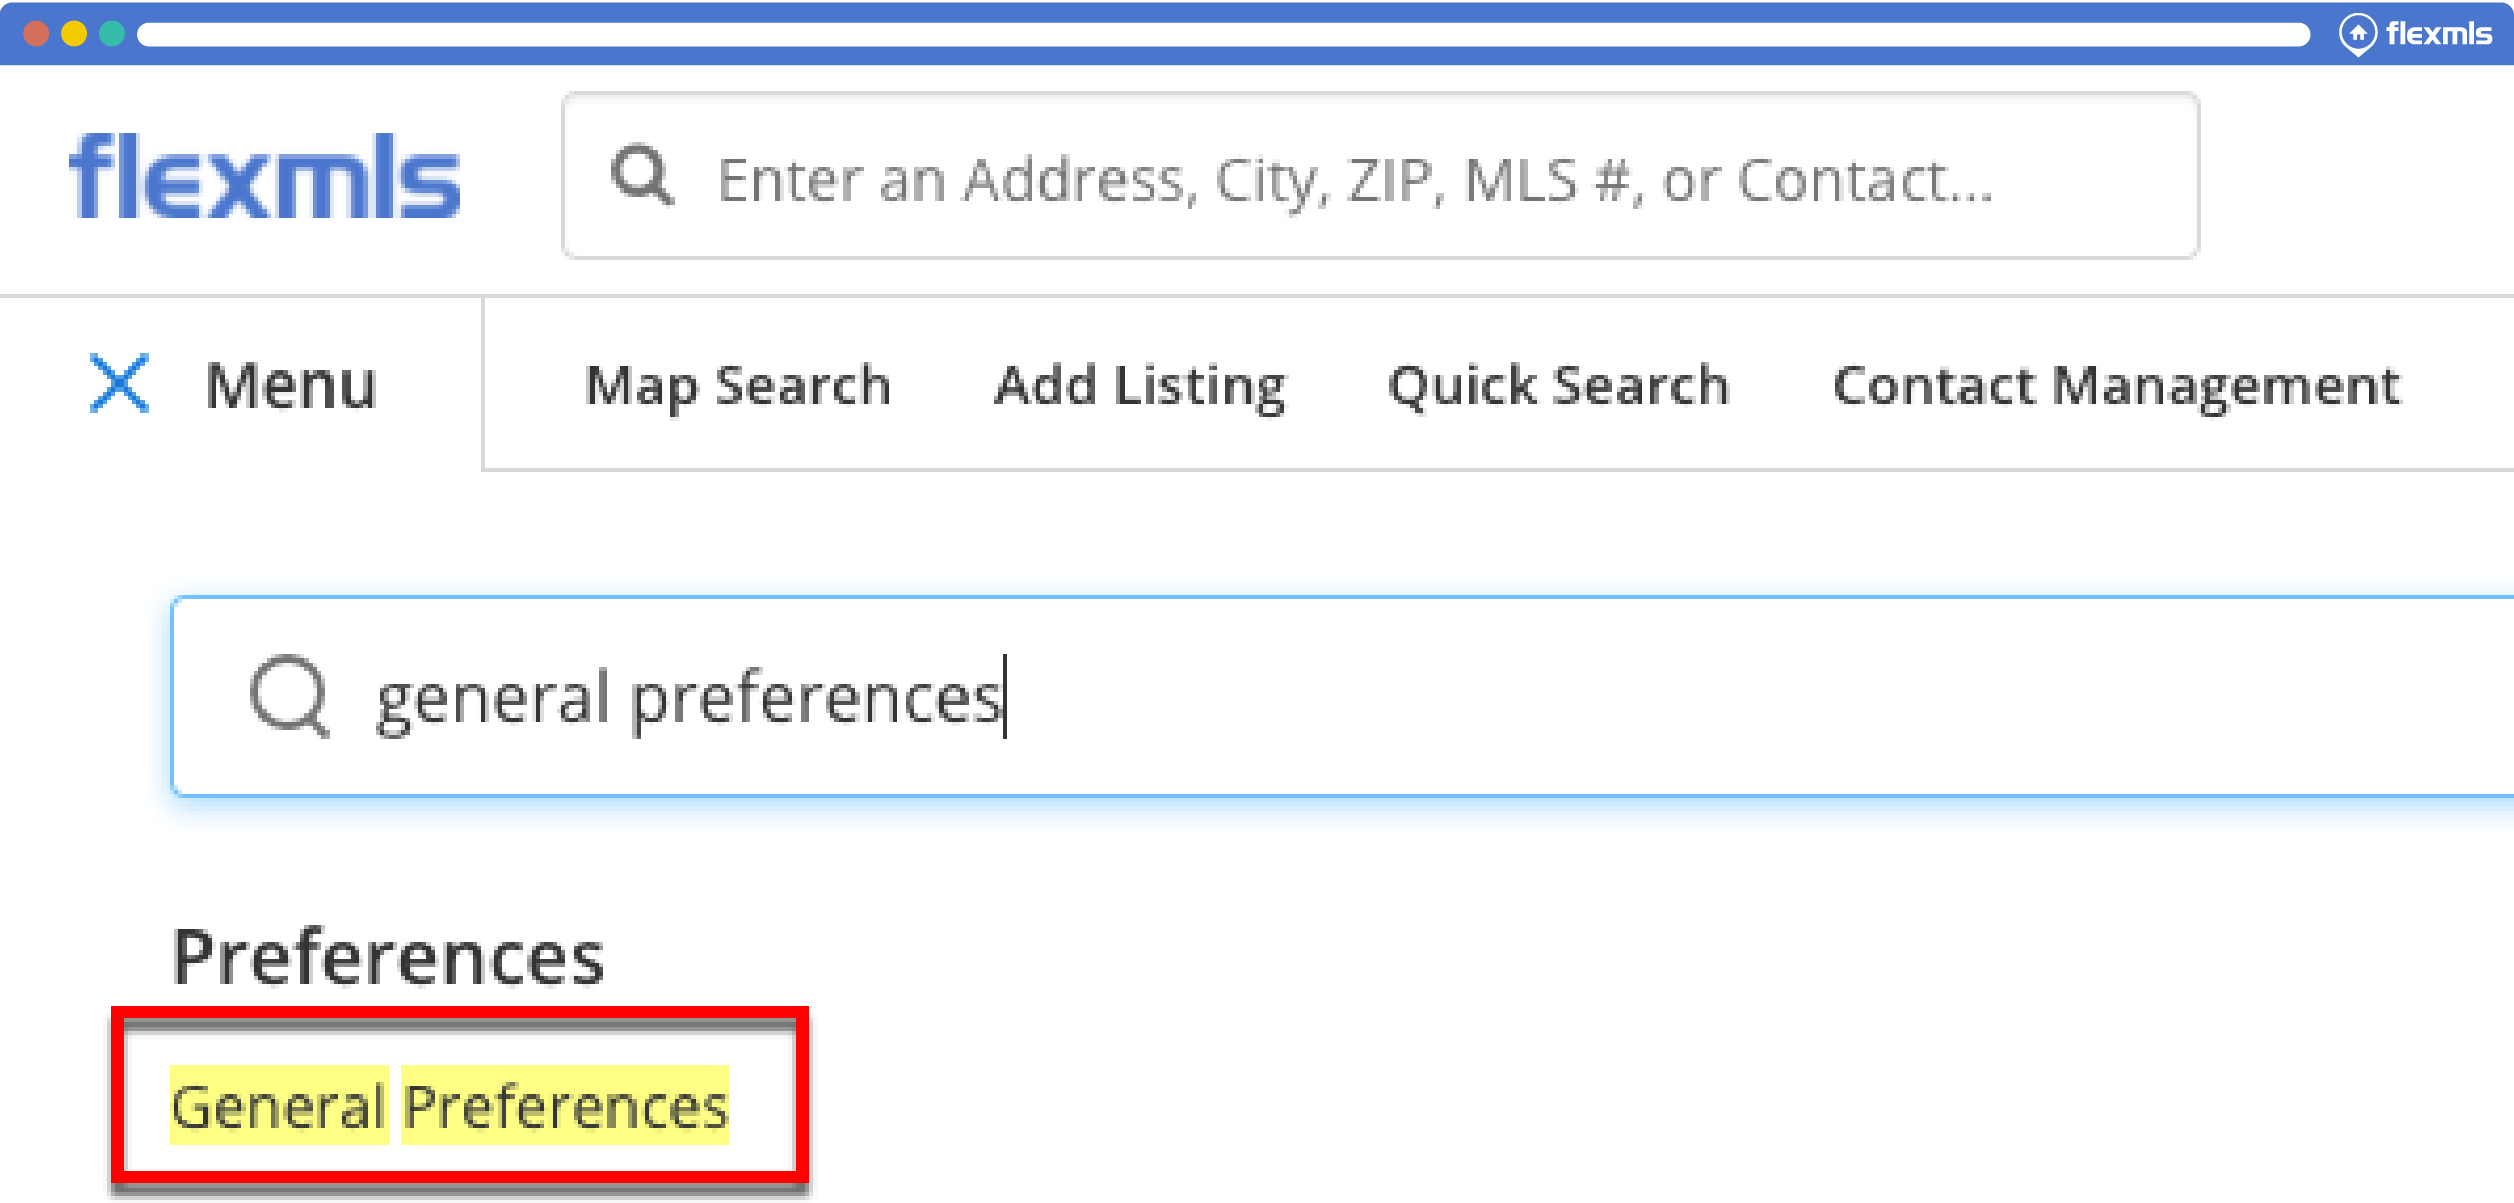2514x1203 pixels.
Task: Click the large flexmls logo
Action: (264, 177)
